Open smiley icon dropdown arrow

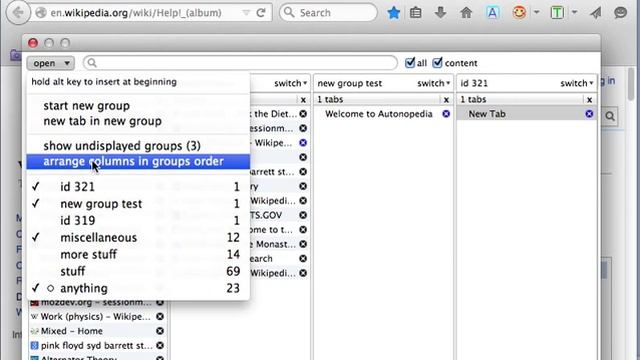[536, 13]
